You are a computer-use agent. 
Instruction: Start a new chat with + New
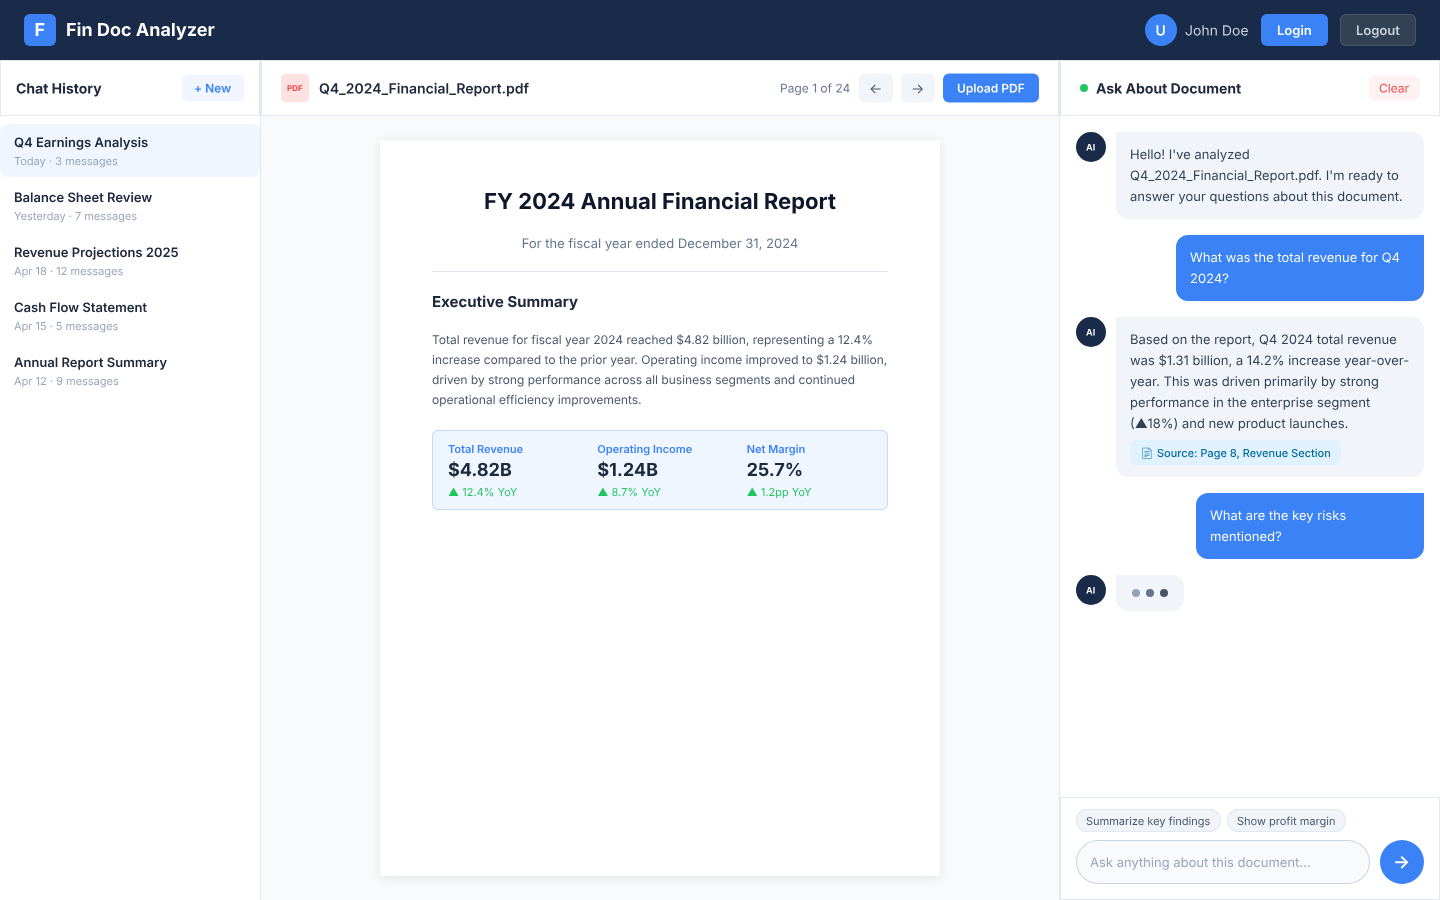(x=212, y=88)
